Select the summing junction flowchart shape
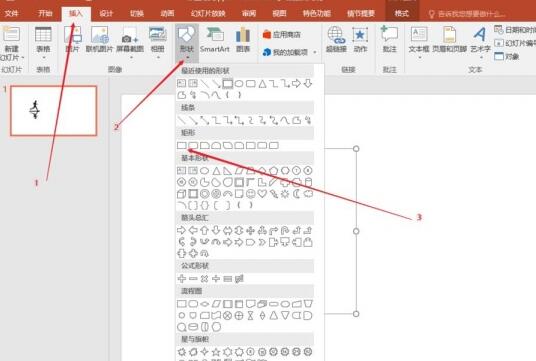The width and height of the screenshot is (536, 361). 228,315
